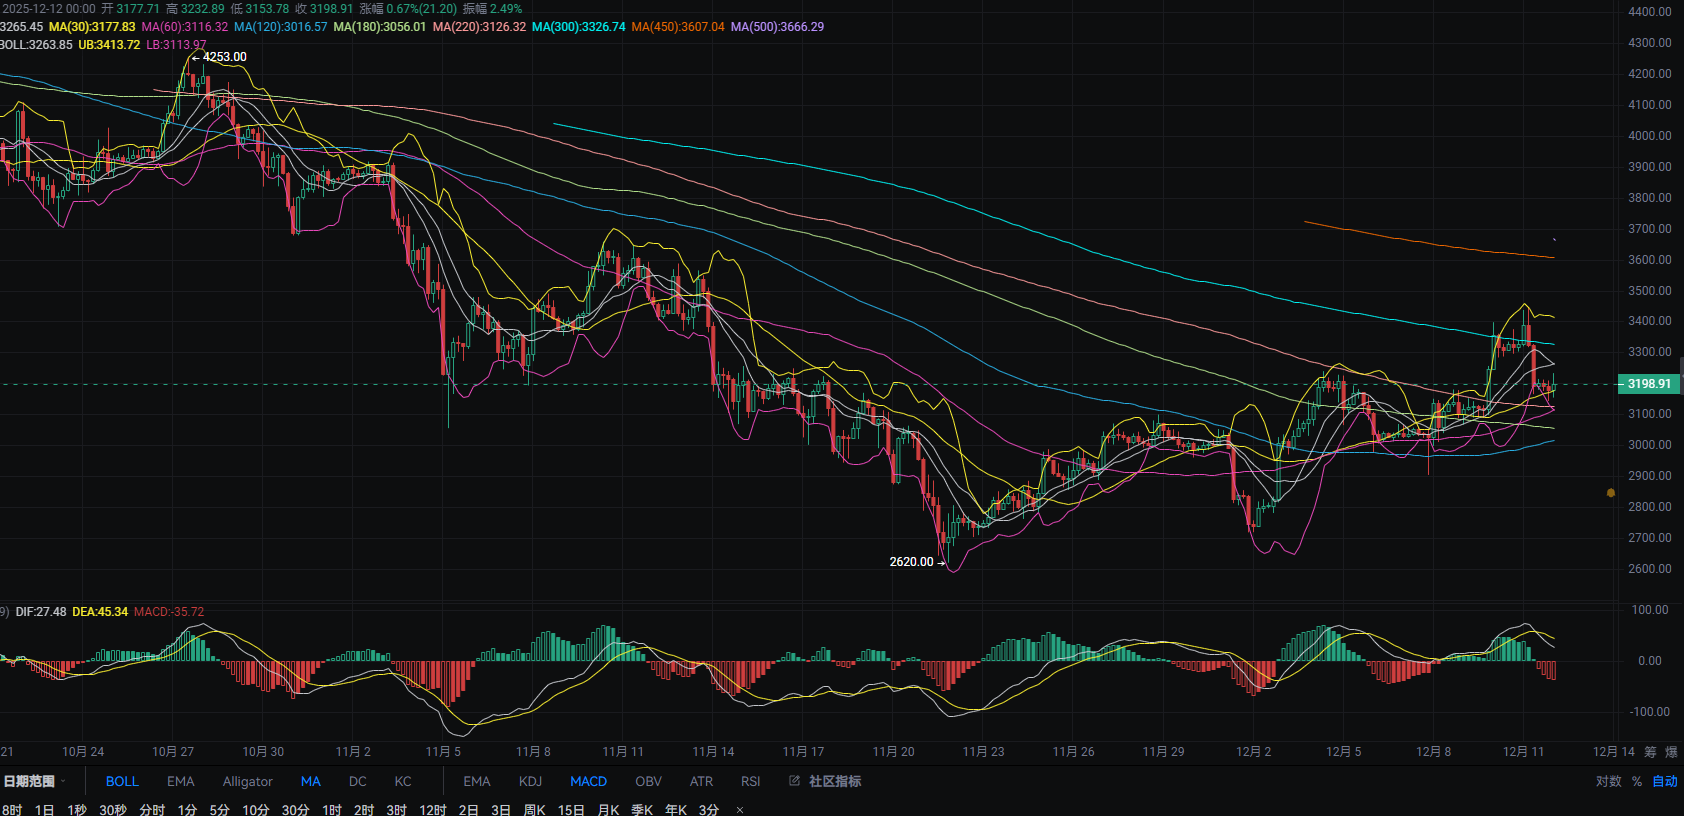This screenshot has height=816, width=1684.
Task: Switch price axis to 自动 auto scaling
Action: 1665,781
